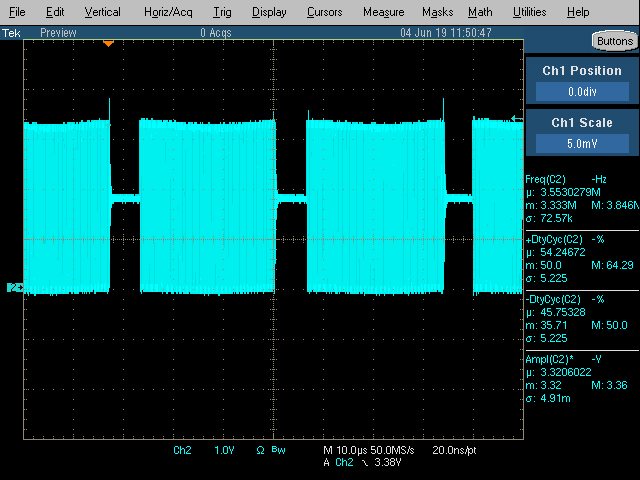The image size is (640, 480).
Task: Click the Ch1 Position value field
Action: (582, 91)
